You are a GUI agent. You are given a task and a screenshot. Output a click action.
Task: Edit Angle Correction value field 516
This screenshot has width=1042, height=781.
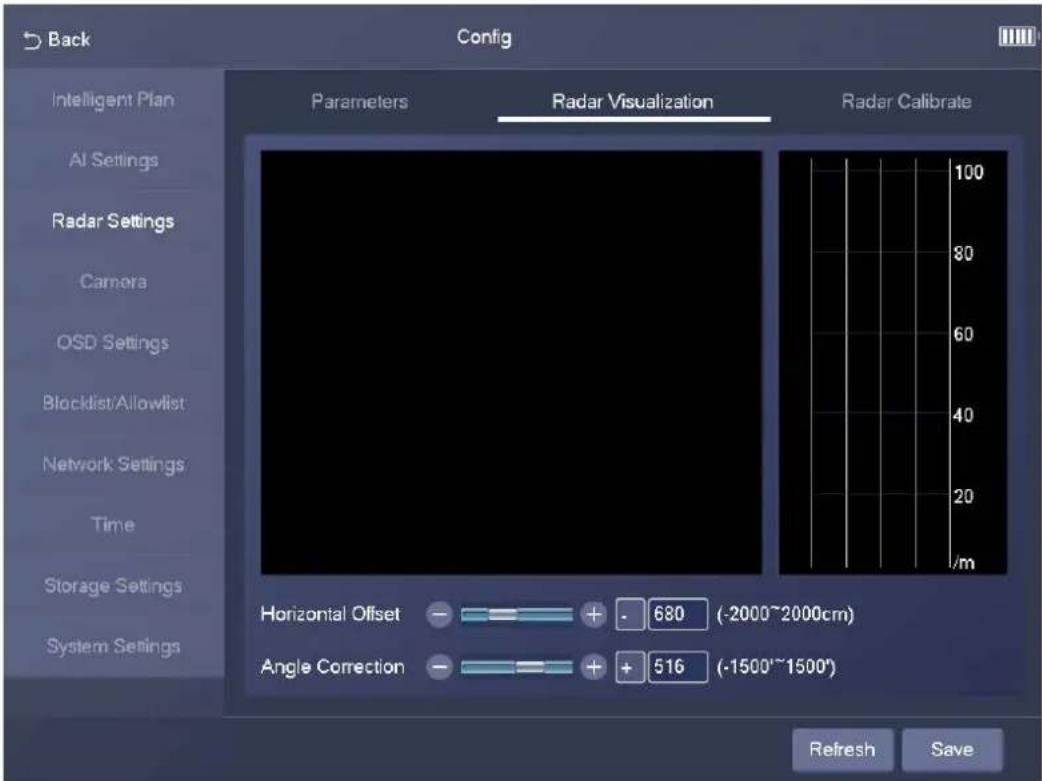(x=678, y=667)
